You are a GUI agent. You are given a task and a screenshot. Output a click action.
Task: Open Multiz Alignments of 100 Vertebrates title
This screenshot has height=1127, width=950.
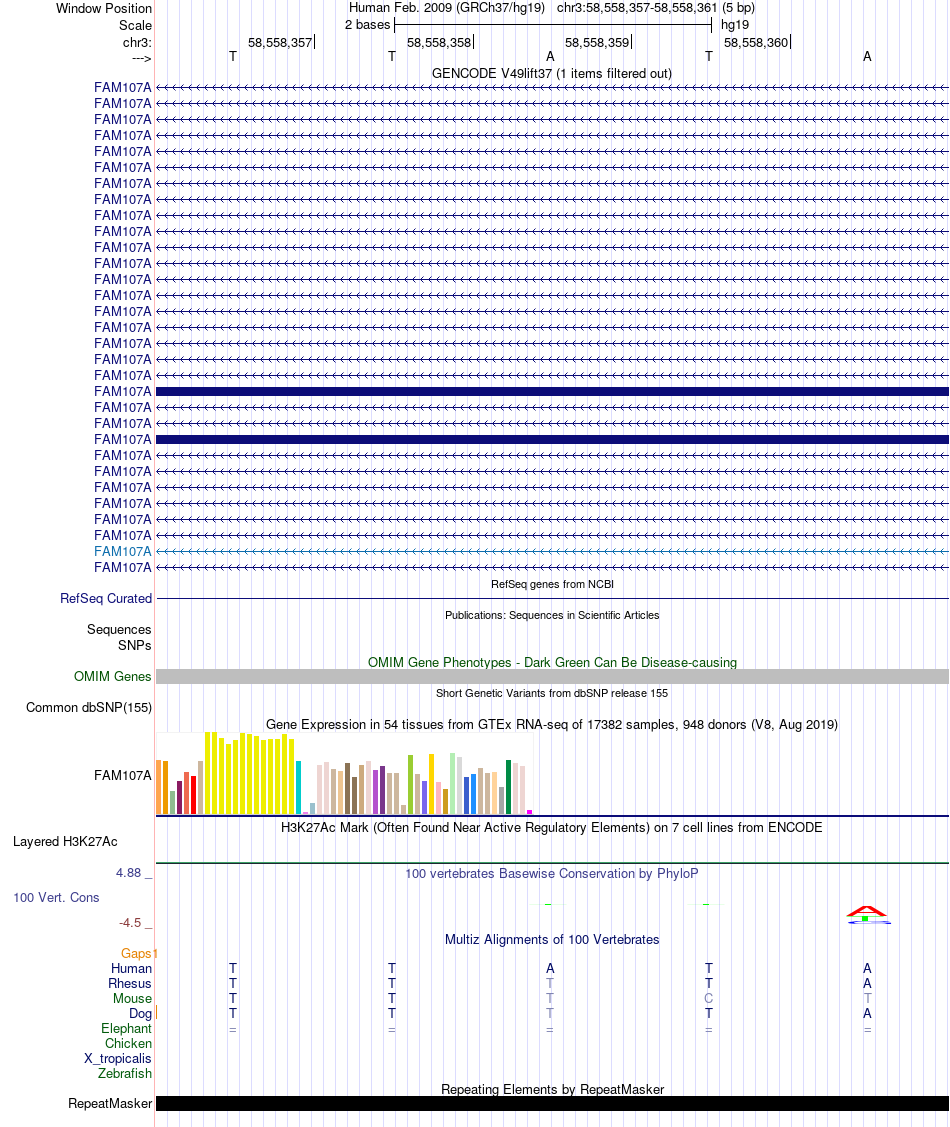[552, 939]
